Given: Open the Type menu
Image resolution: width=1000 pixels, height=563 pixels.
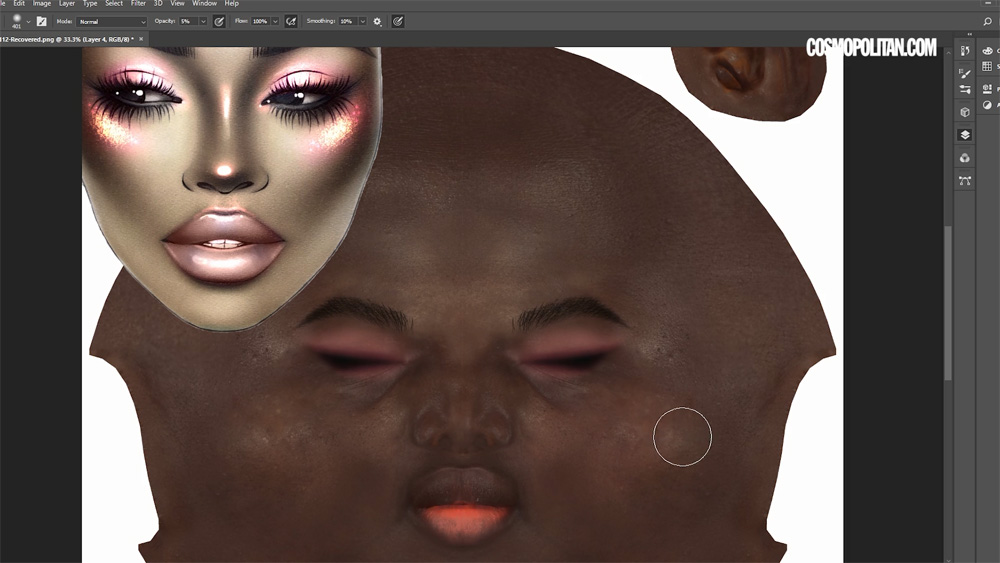Looking at the screenshot, I should (90, 3).
